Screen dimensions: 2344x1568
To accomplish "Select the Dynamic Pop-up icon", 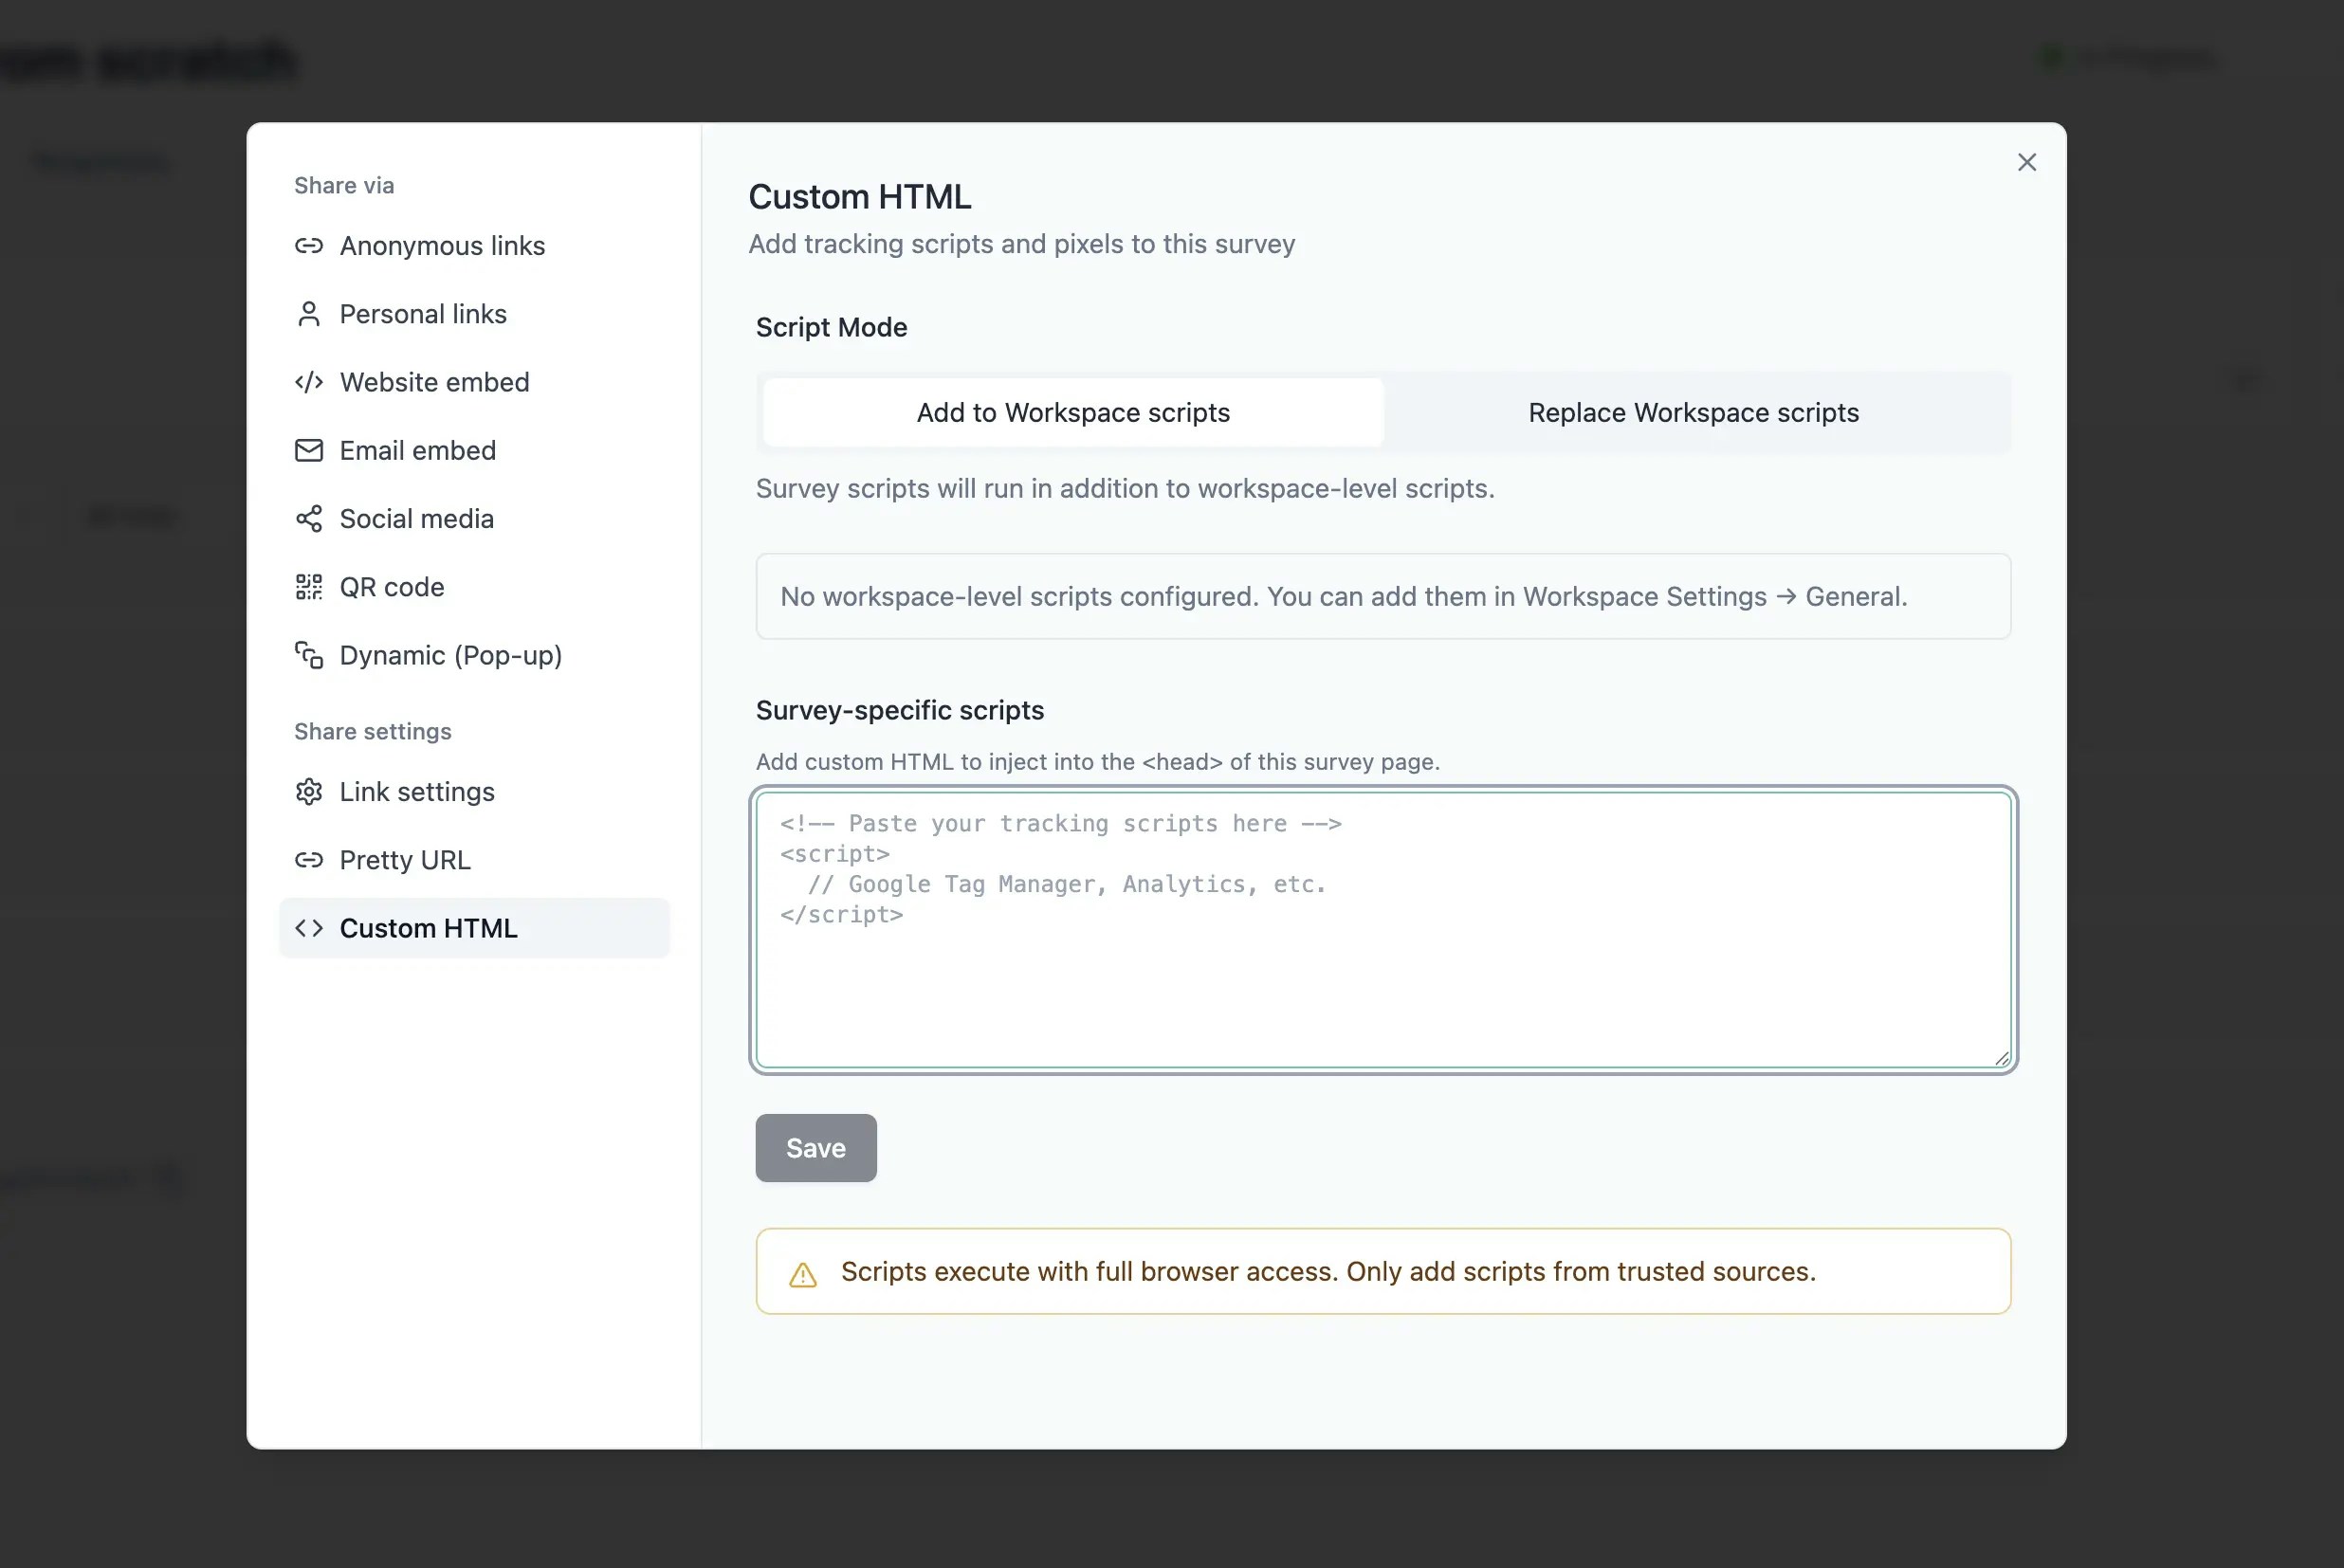I will click(x=308, y=655).
